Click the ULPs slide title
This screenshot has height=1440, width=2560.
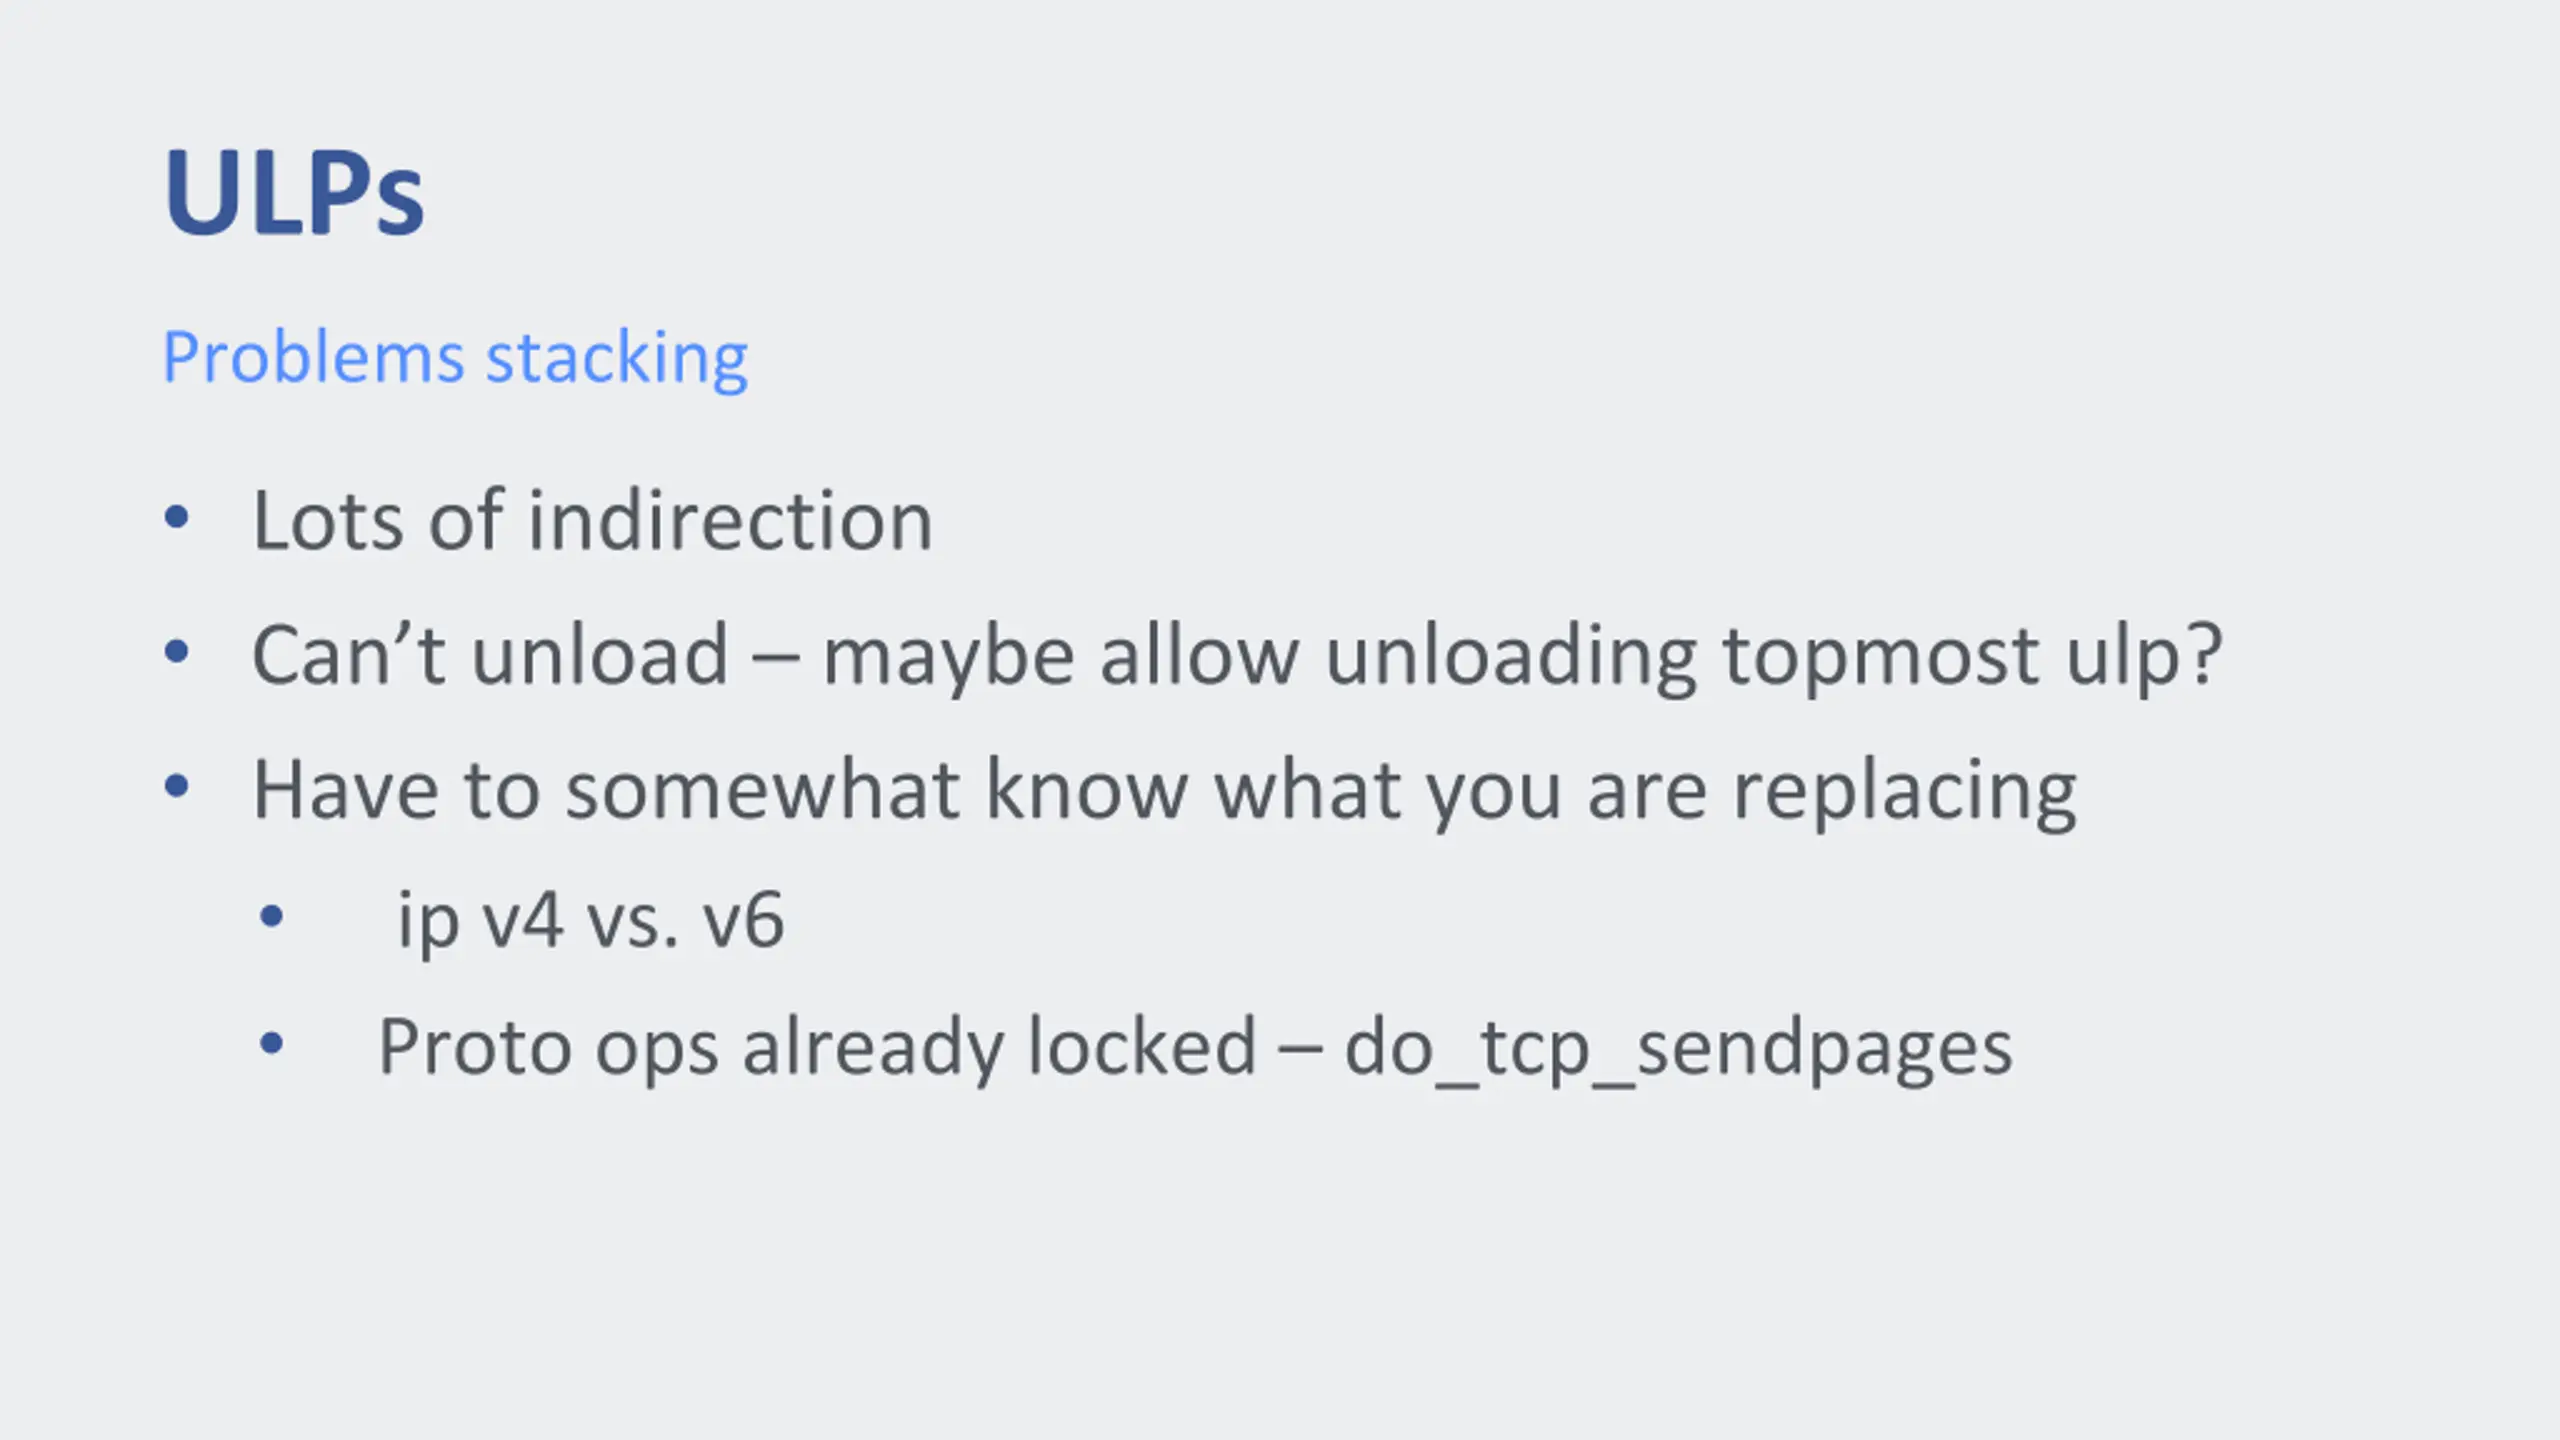294,192
